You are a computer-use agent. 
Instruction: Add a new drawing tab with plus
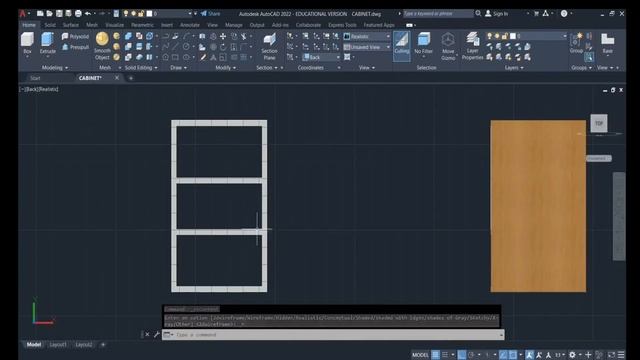click(131, 78)
